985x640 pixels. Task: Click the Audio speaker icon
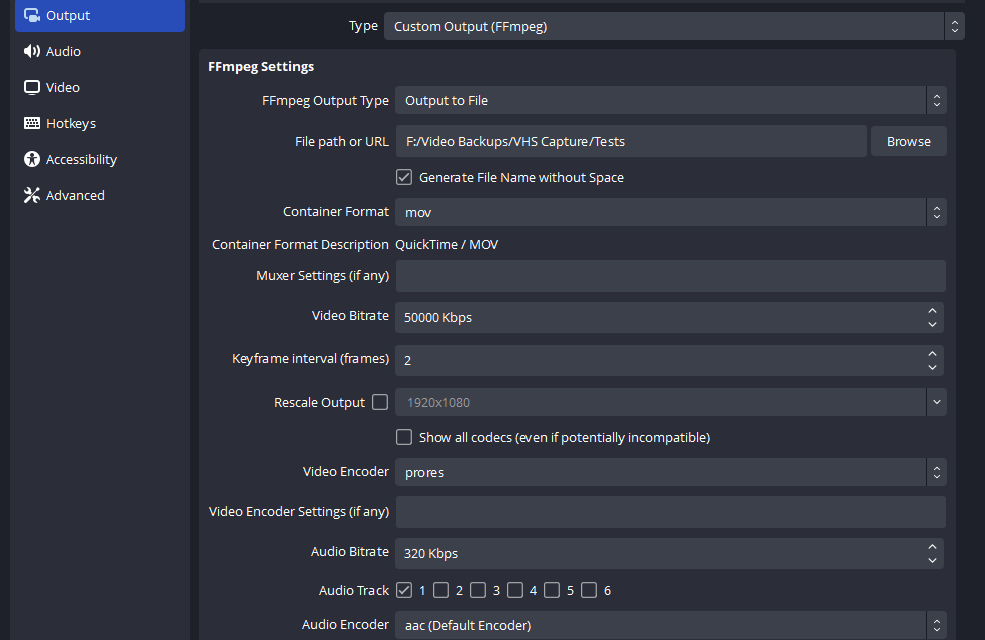[31, 52]
